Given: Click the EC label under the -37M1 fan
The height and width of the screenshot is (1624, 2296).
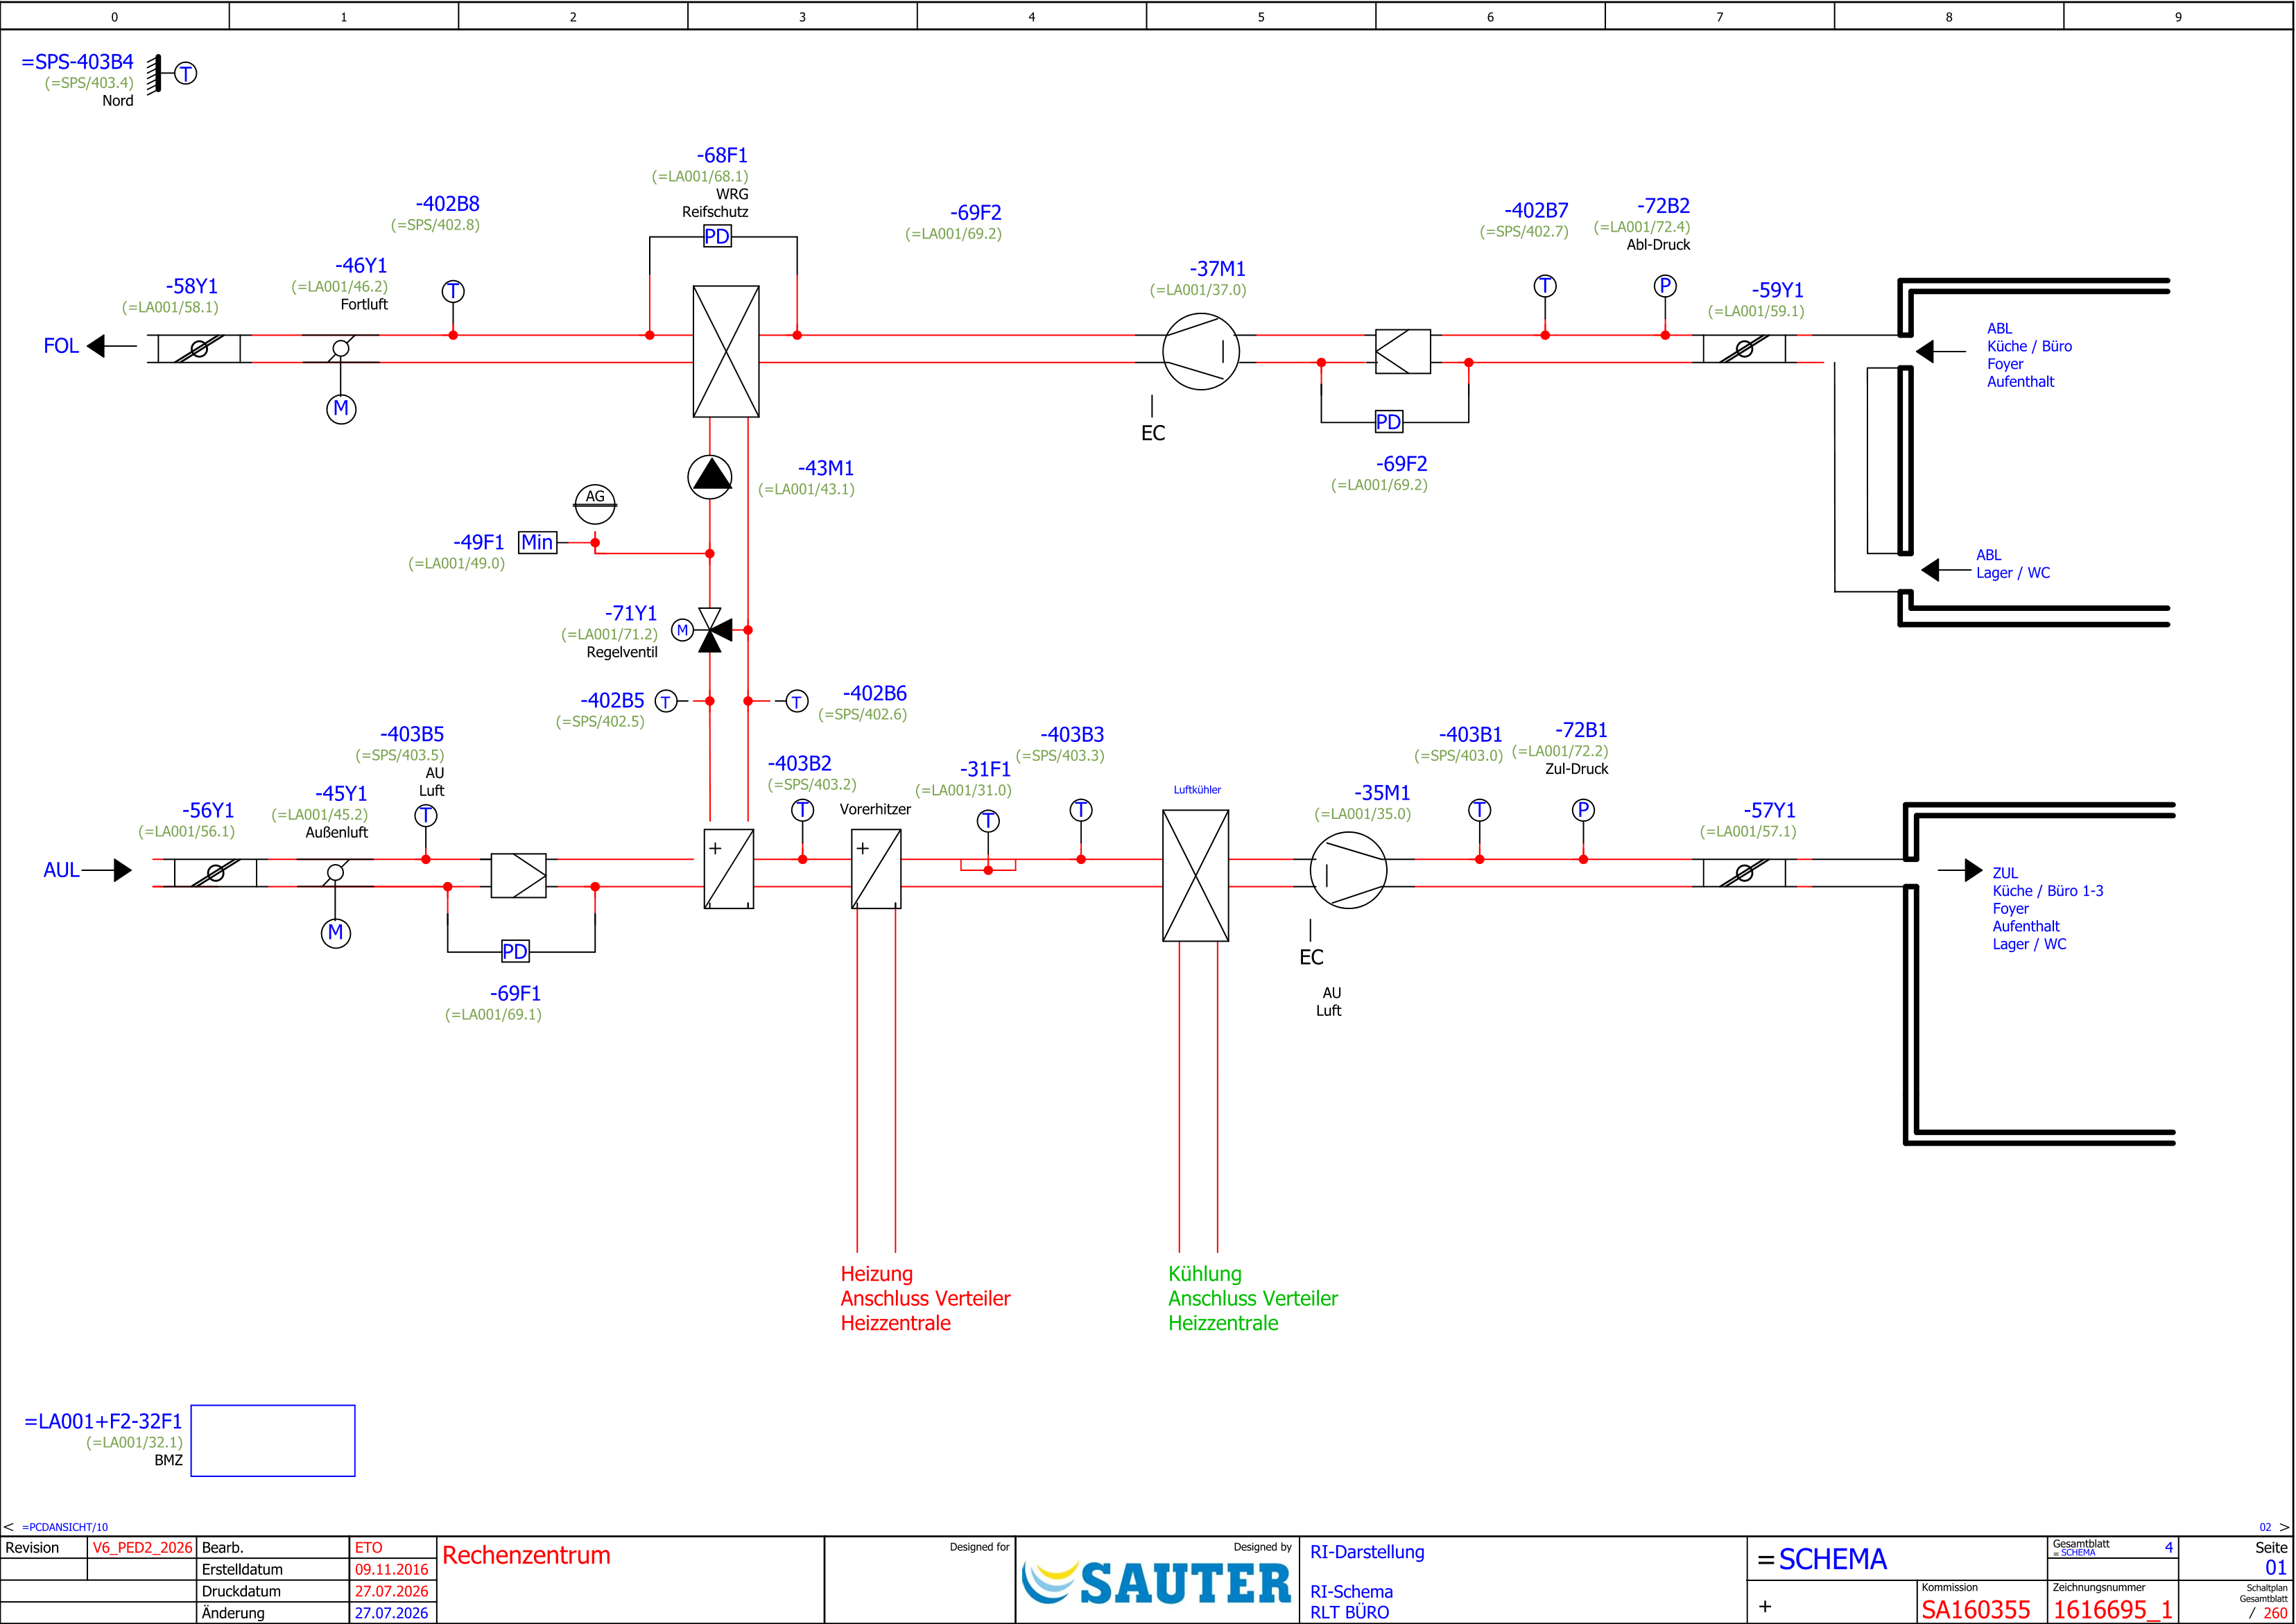Looking at the screenshot, I should (x=1153, y=433).
